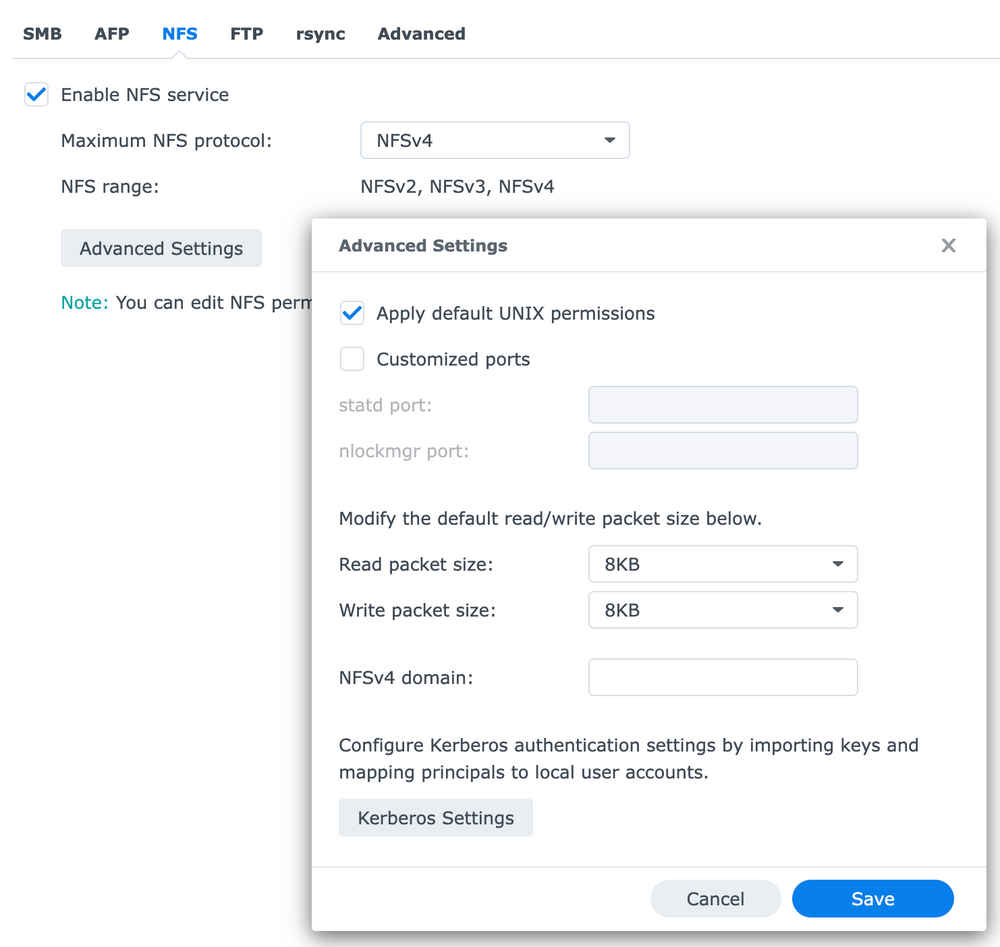Select the NFS tab
This screenshot has width=1000, height=947.
179,33
